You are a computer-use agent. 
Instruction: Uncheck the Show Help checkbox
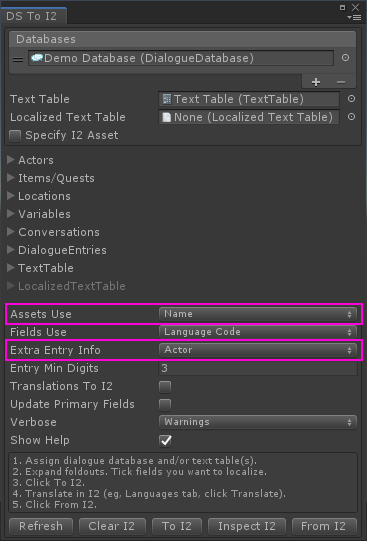coord(166,441)
